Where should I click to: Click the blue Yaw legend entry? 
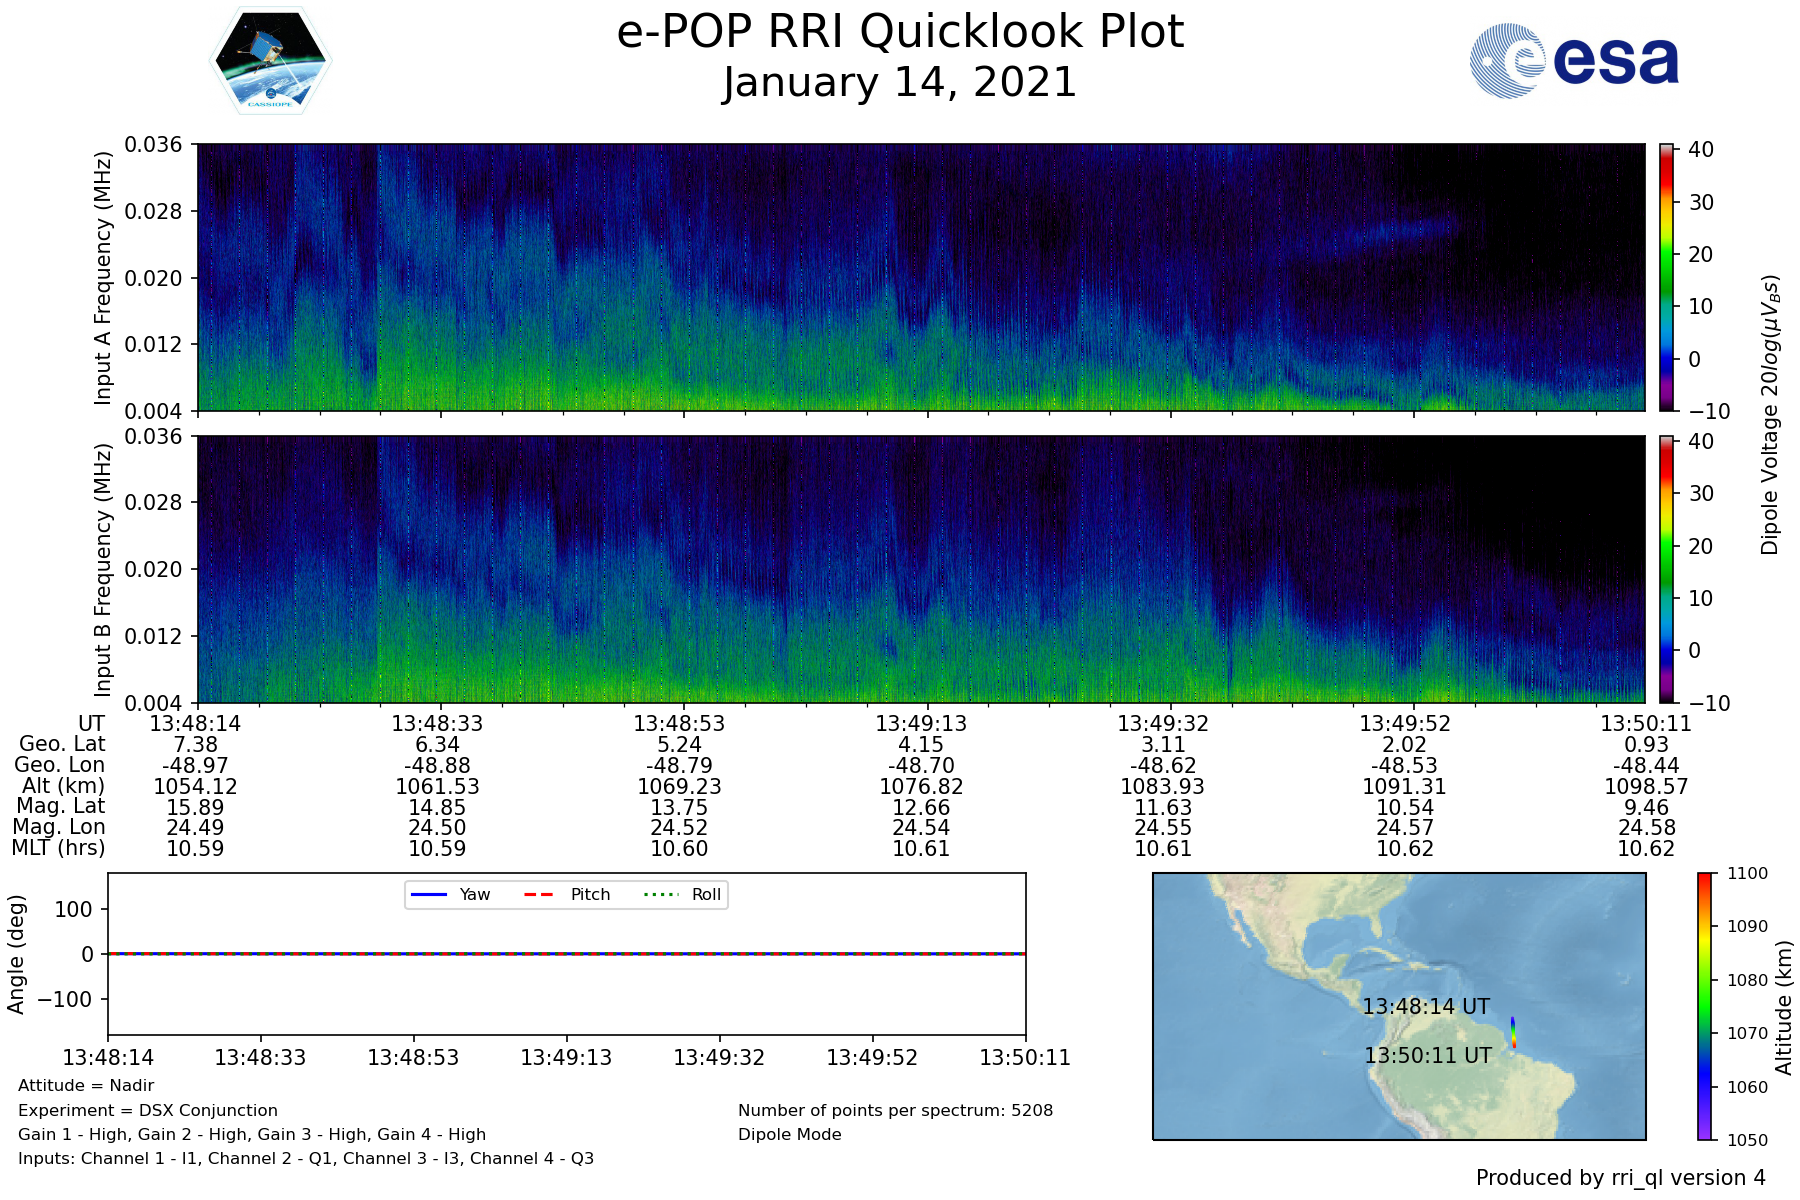pos(450,894)
